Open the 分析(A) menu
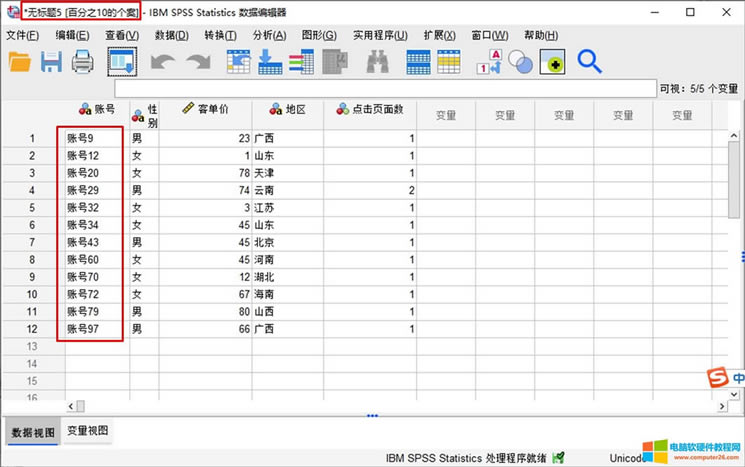745x467 pixels. (x=269, y=35)
